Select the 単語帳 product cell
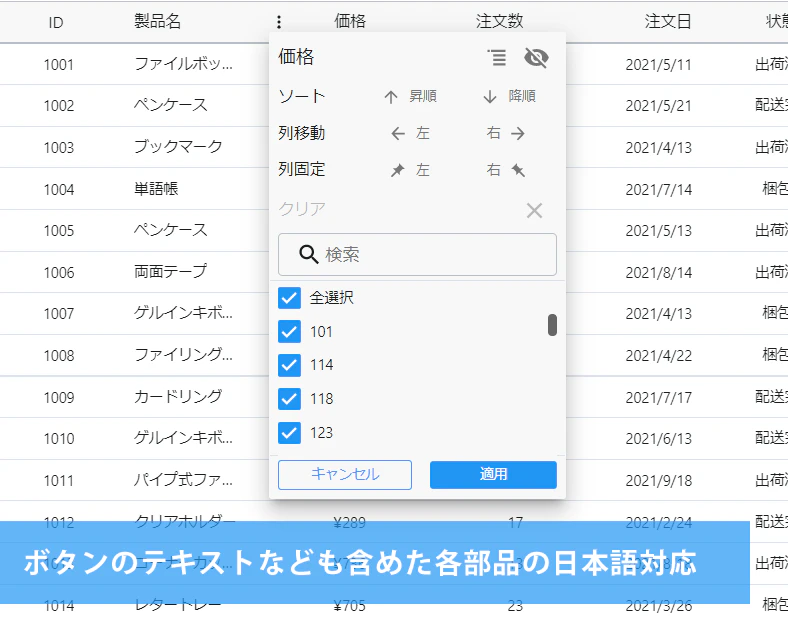Image resolution: width=788 pixels, height=621 pixels. 156,189
